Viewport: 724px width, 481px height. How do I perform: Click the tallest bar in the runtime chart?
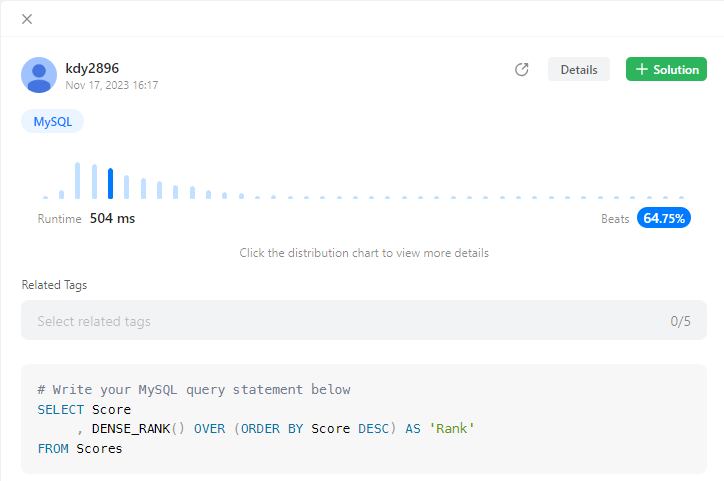click(78, 180)
